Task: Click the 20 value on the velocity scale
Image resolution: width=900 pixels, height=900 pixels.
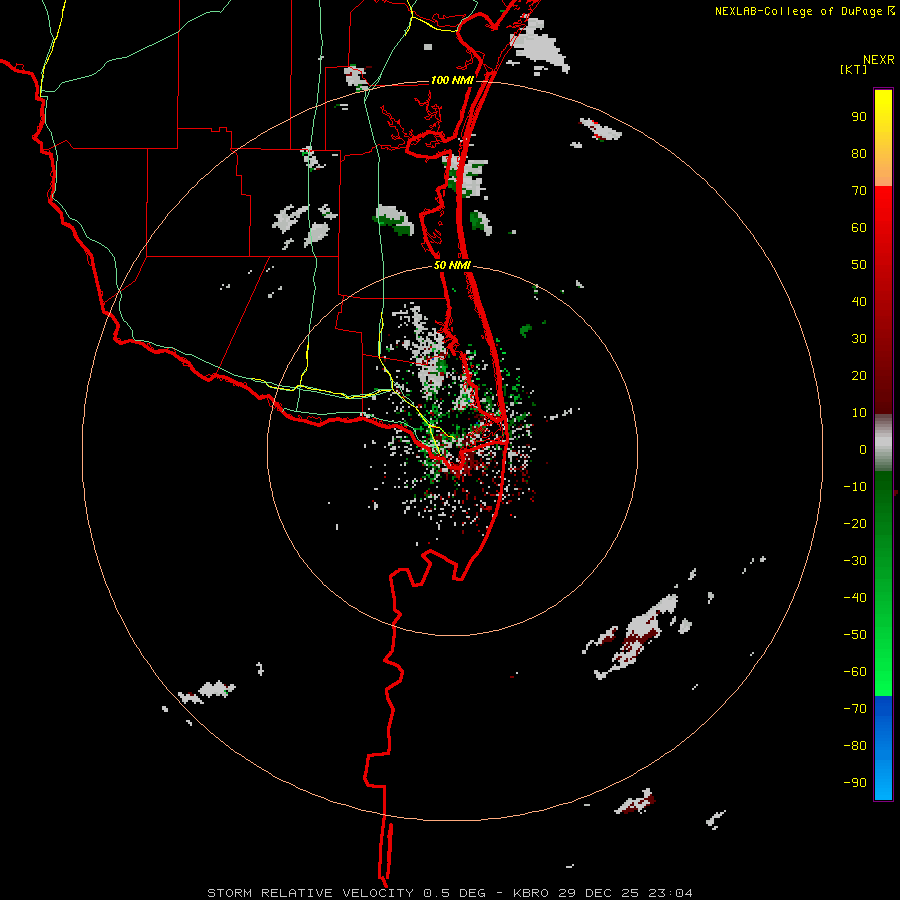Action: click(x=859, y=375)
